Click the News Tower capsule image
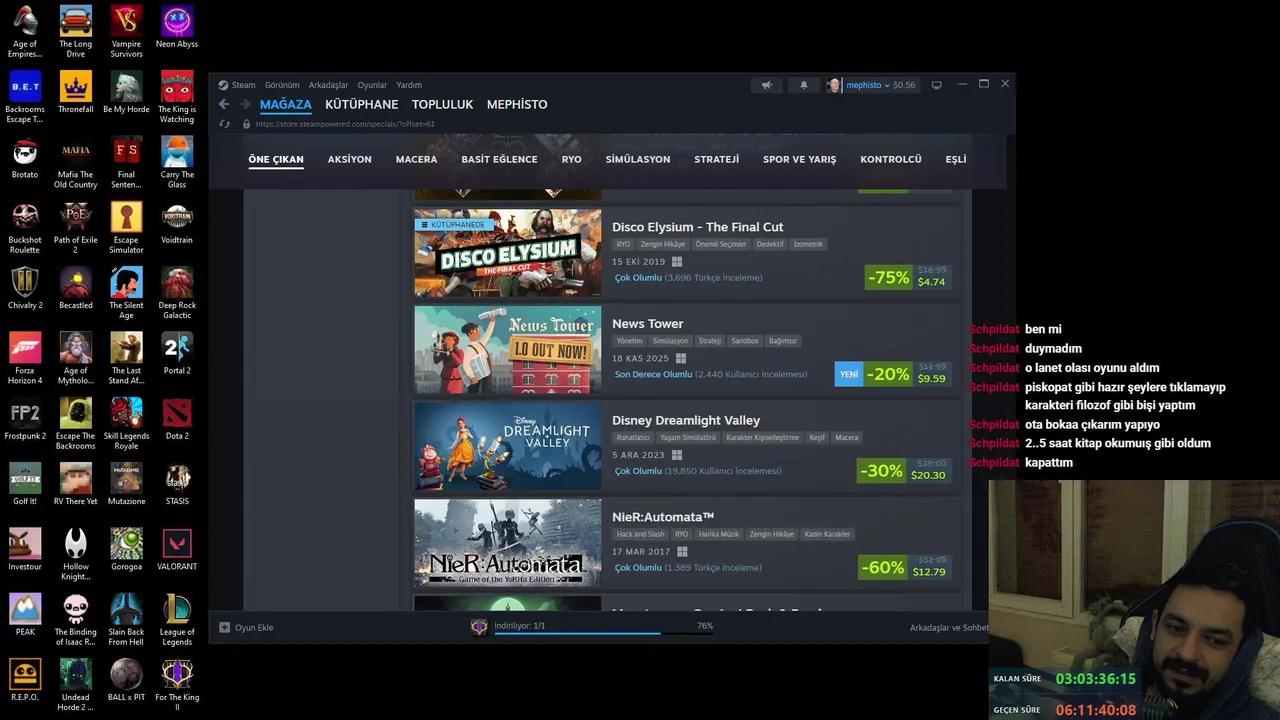 coord(508,350)
